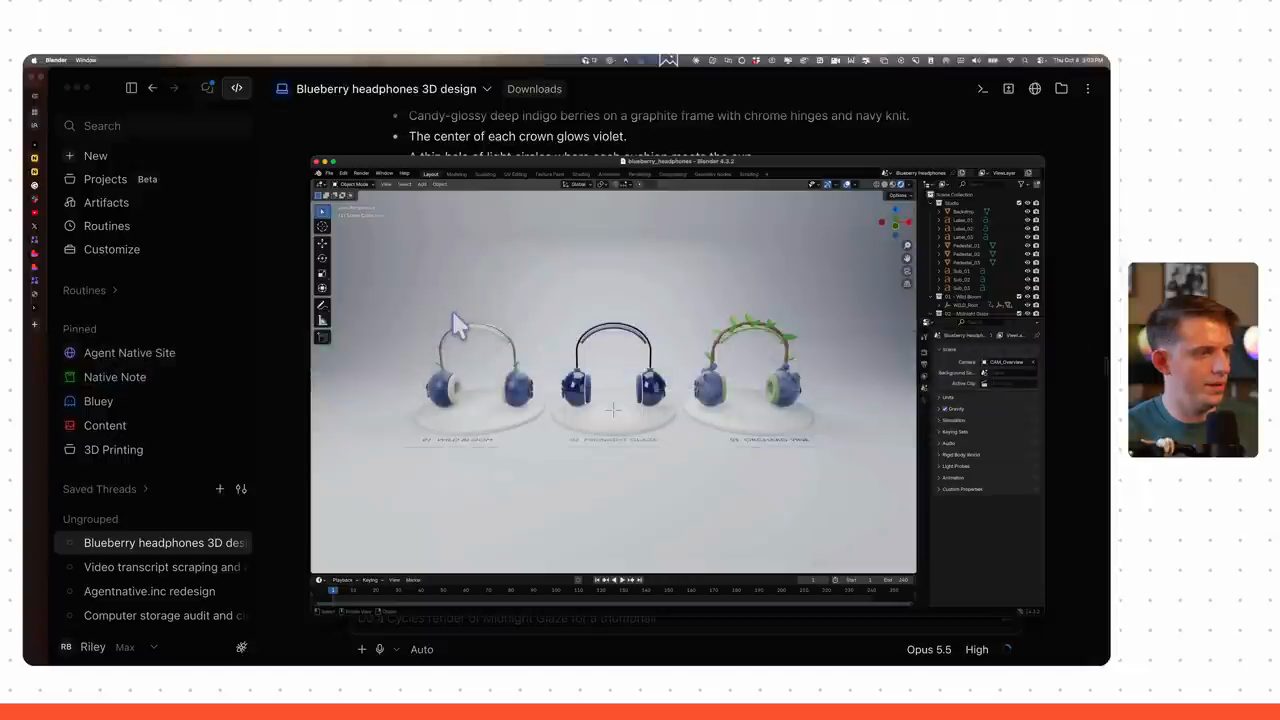Select the Blender Move tool
Image resolution: width=1280 pixels, height=720 pixels.
tap(322, 243)
